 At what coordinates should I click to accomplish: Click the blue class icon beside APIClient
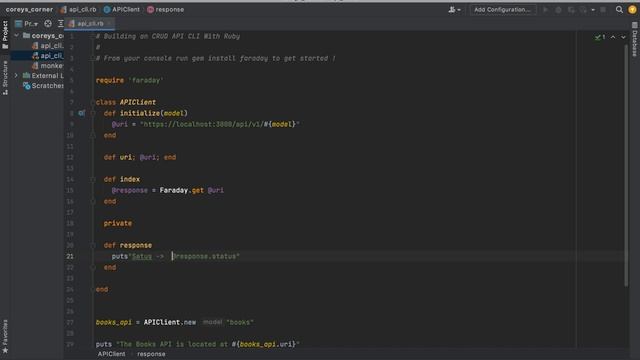pos(107,9)
